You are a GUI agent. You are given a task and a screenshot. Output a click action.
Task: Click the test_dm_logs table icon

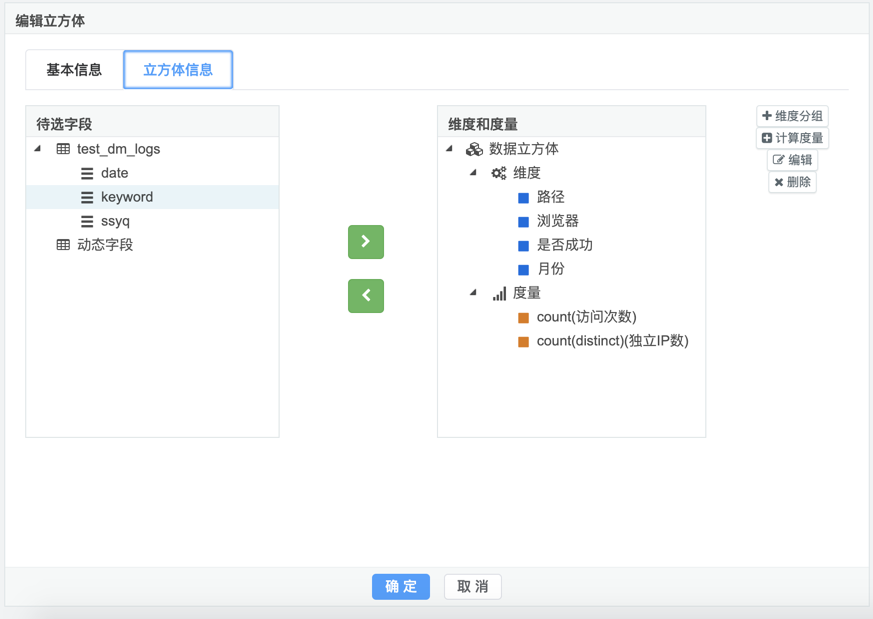tap(63, 149)
